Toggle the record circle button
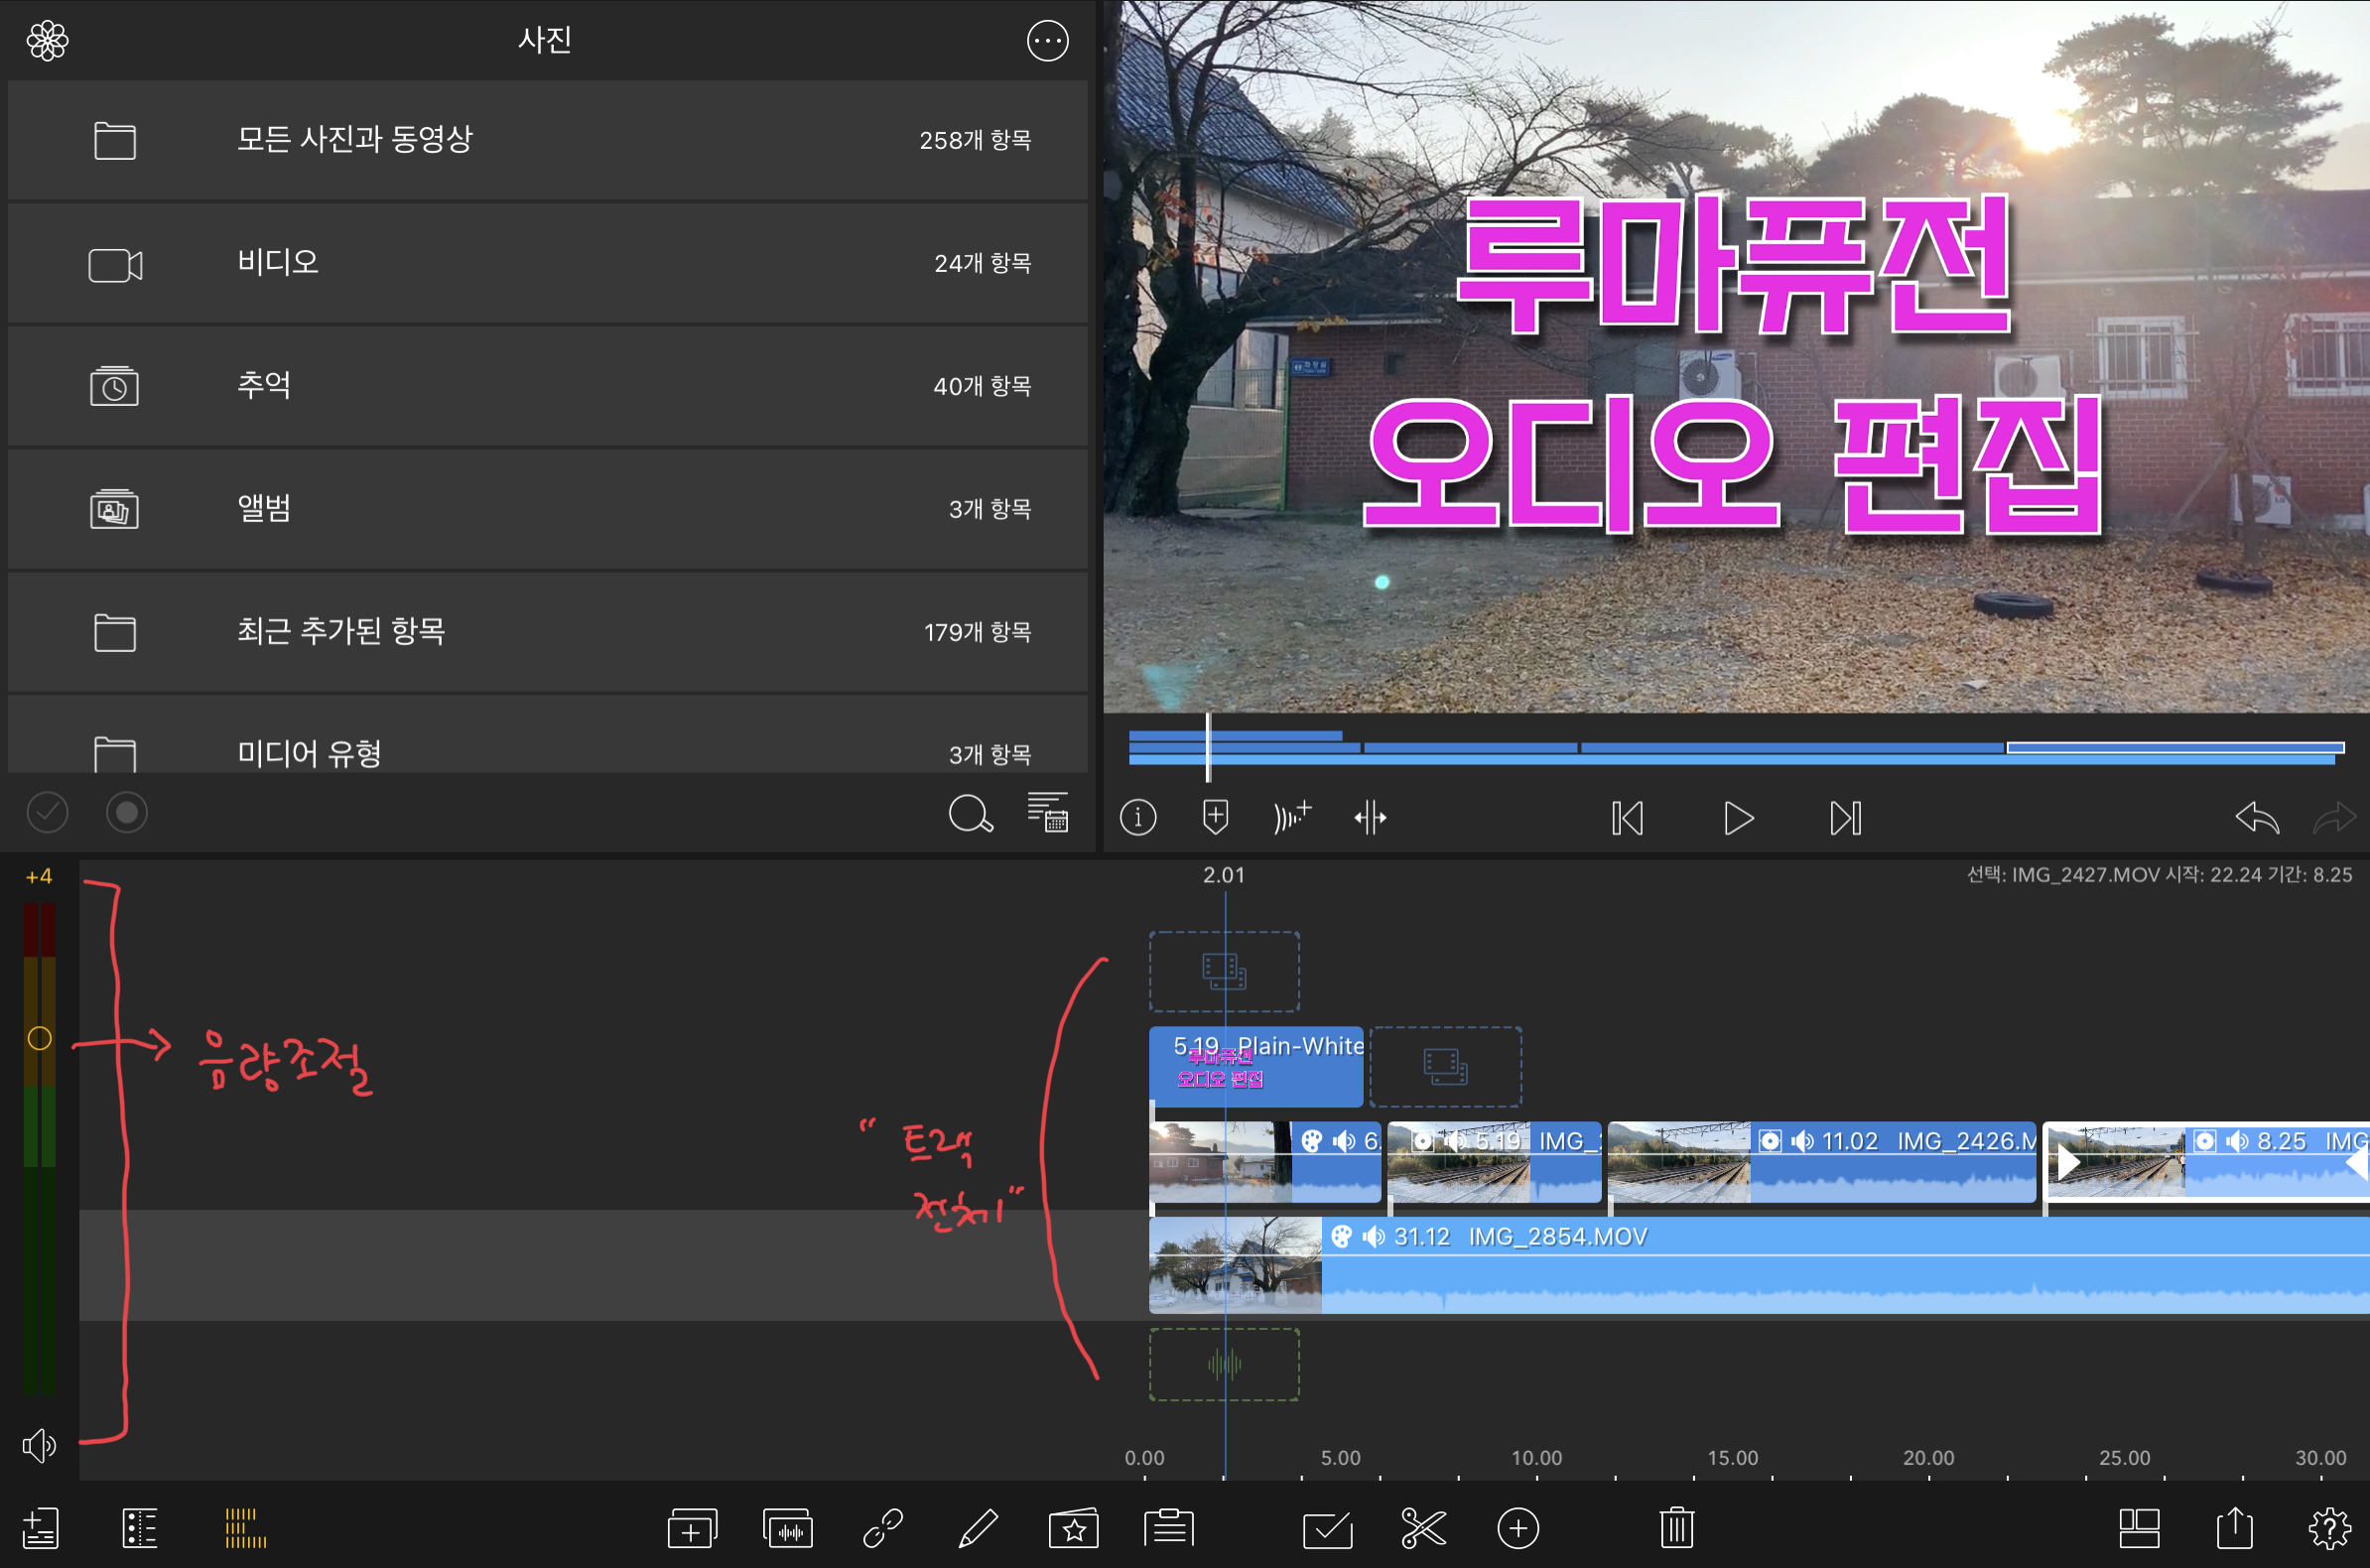The width and height of the screenshot is (2370, 1568). (127, 813)
